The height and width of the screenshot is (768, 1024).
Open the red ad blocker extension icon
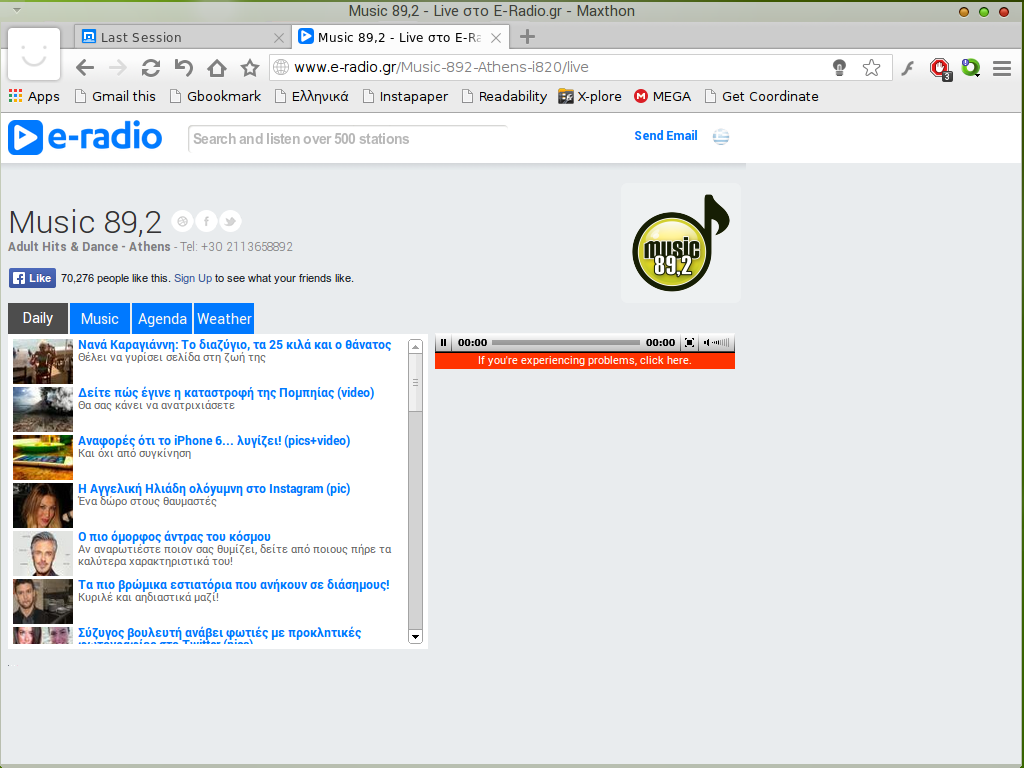click(x=940, y=68)
